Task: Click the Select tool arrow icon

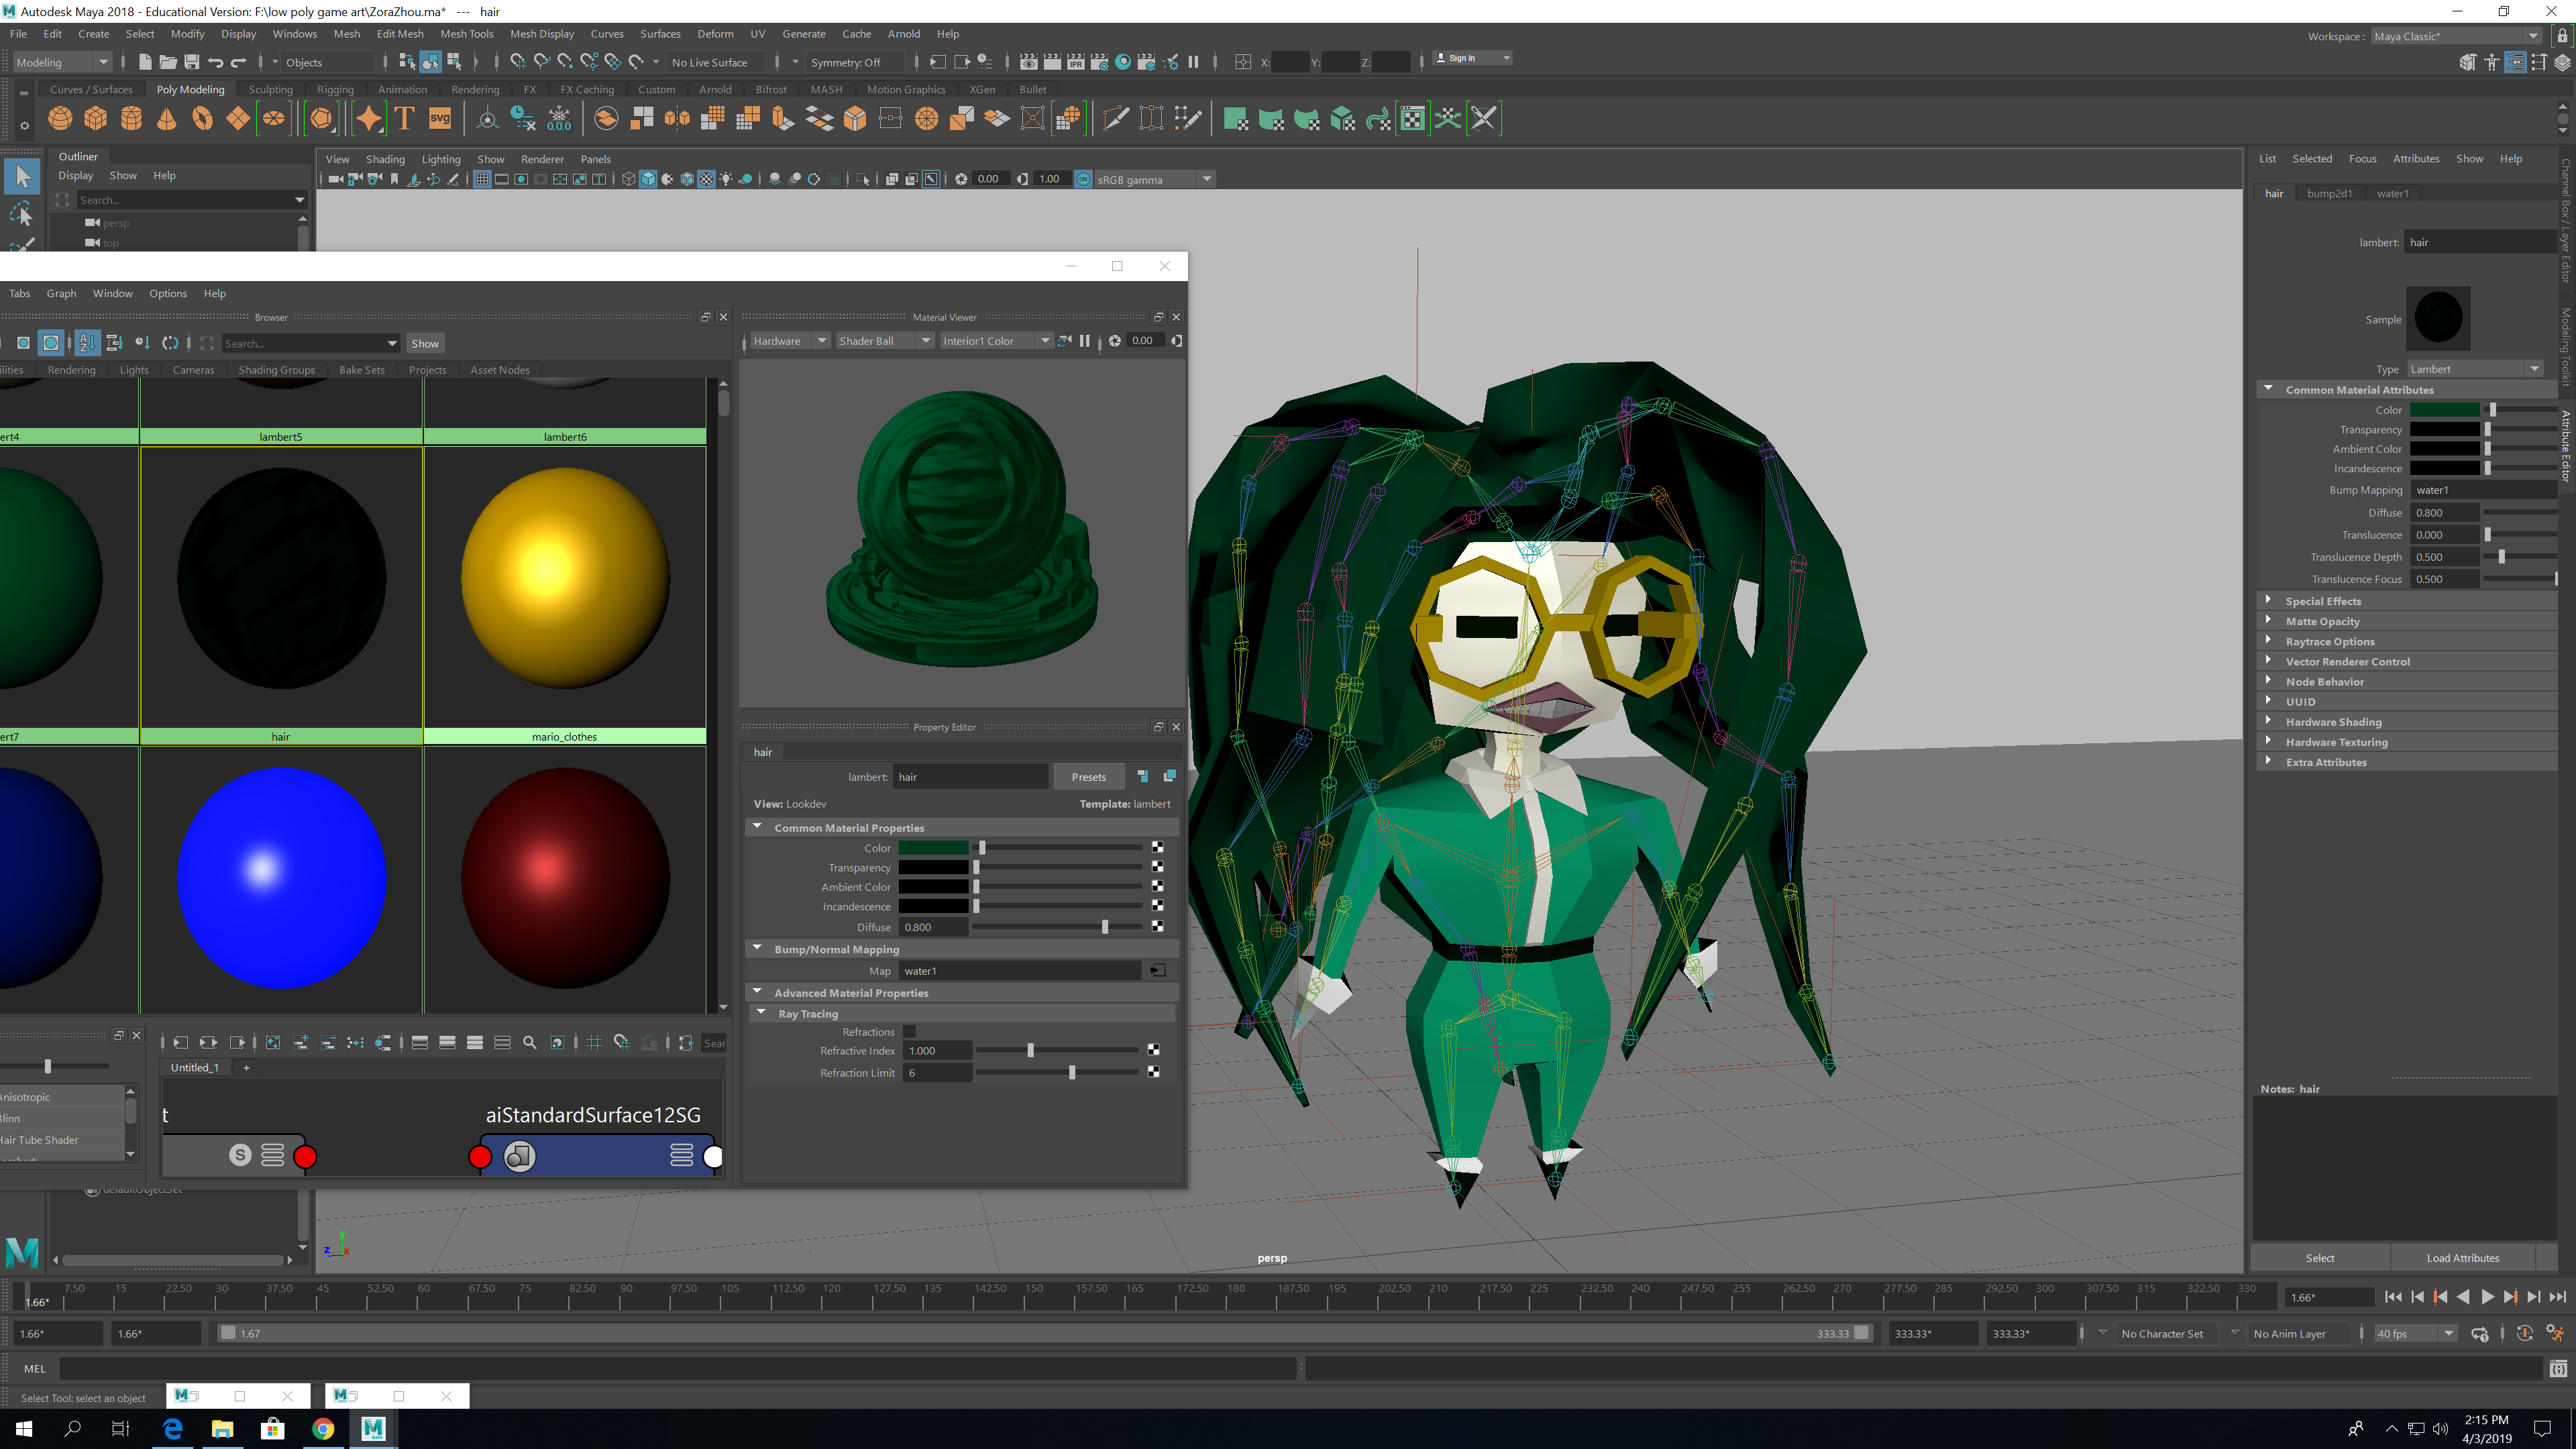Action: 22,177
